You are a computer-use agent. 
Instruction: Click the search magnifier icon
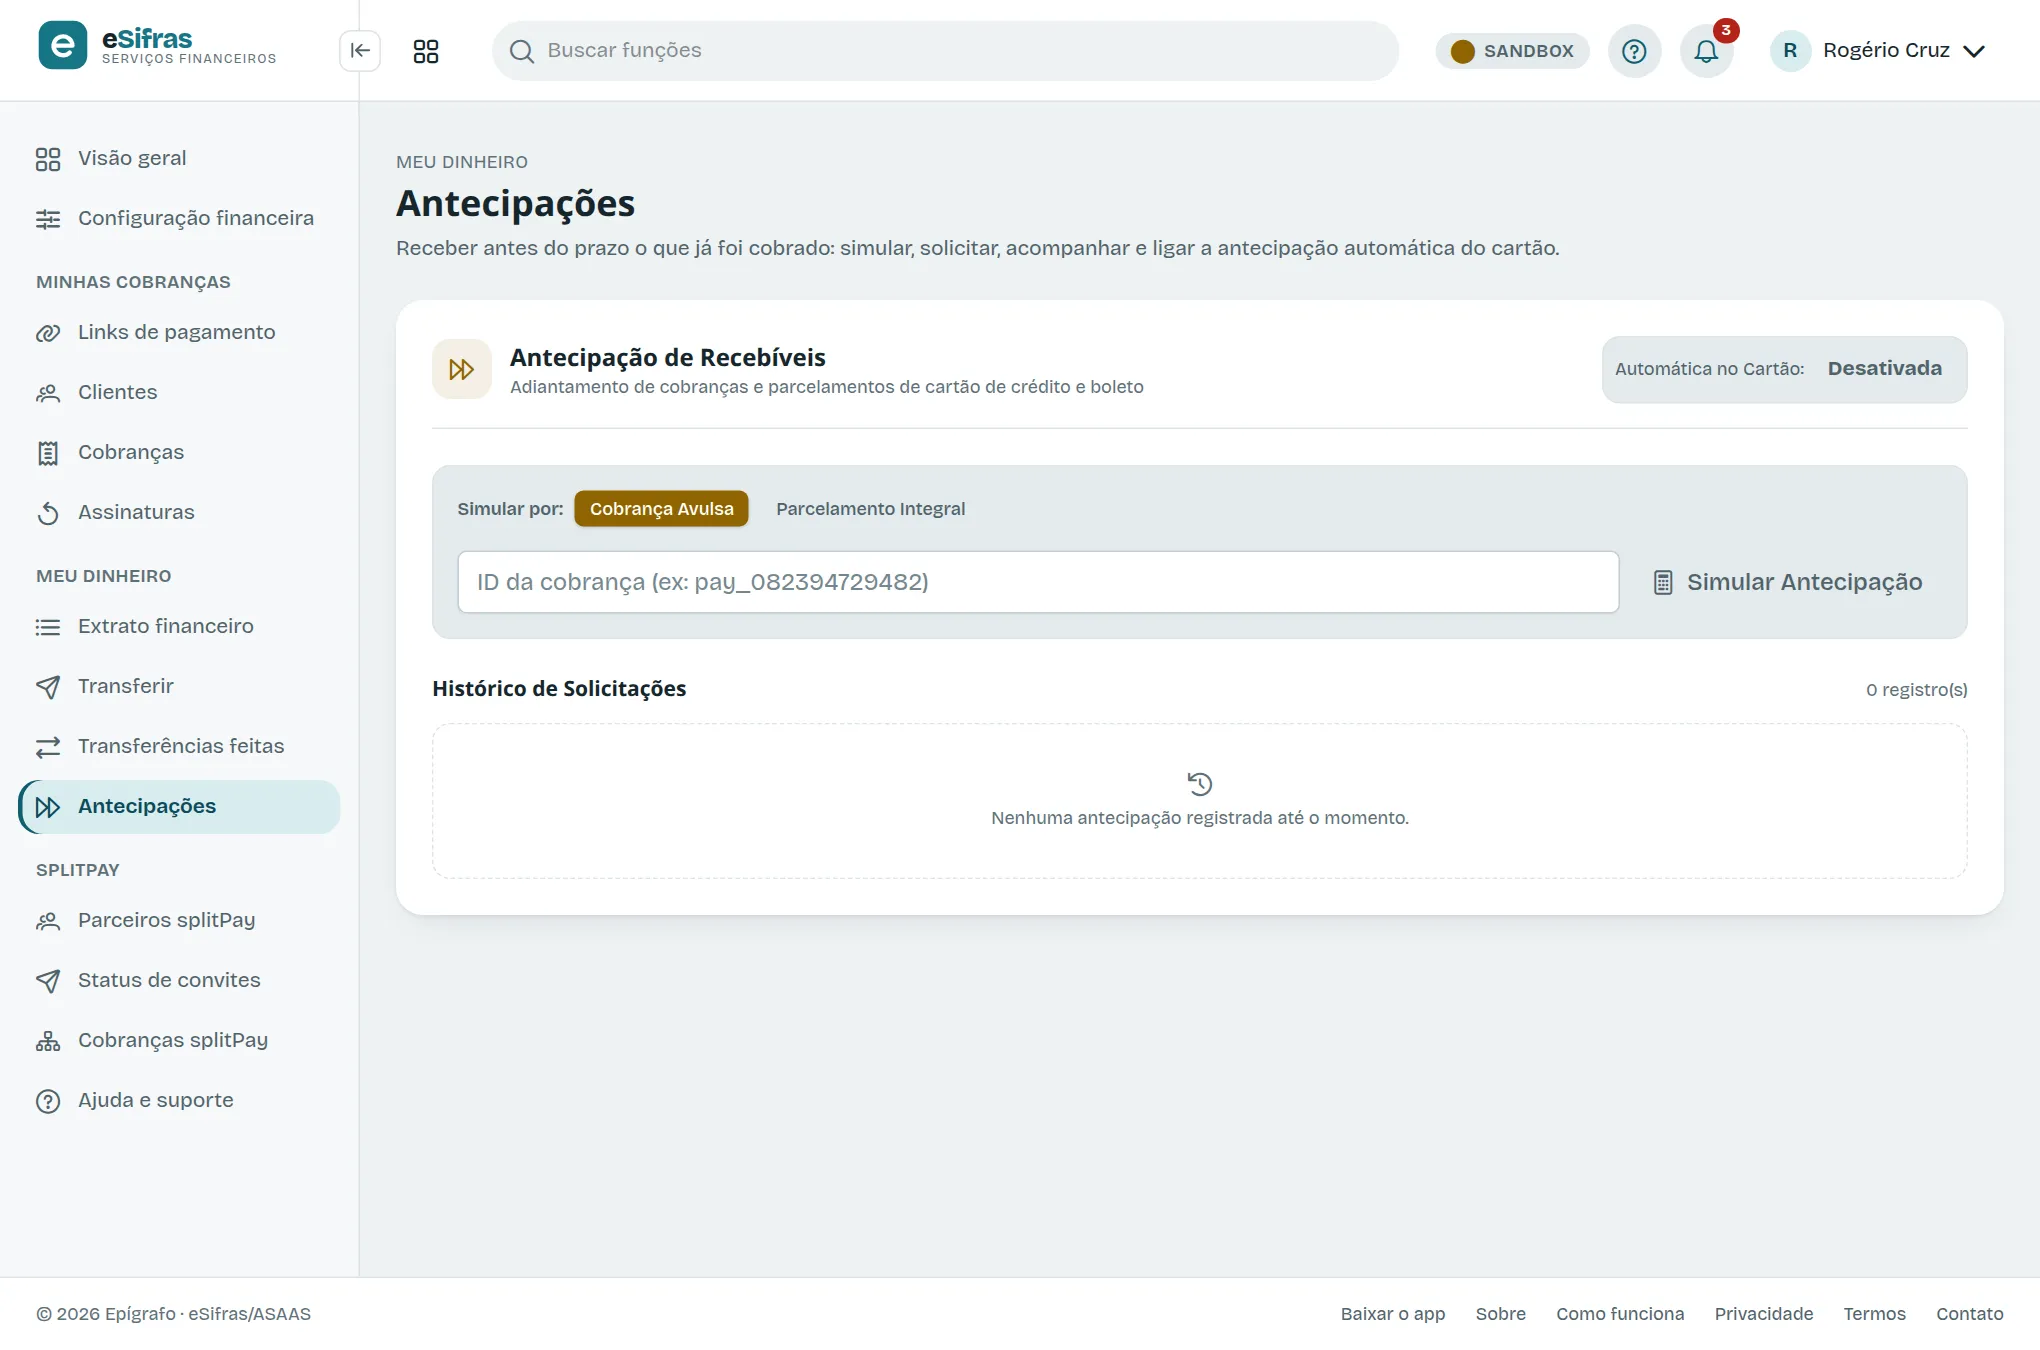click(522, 51)
